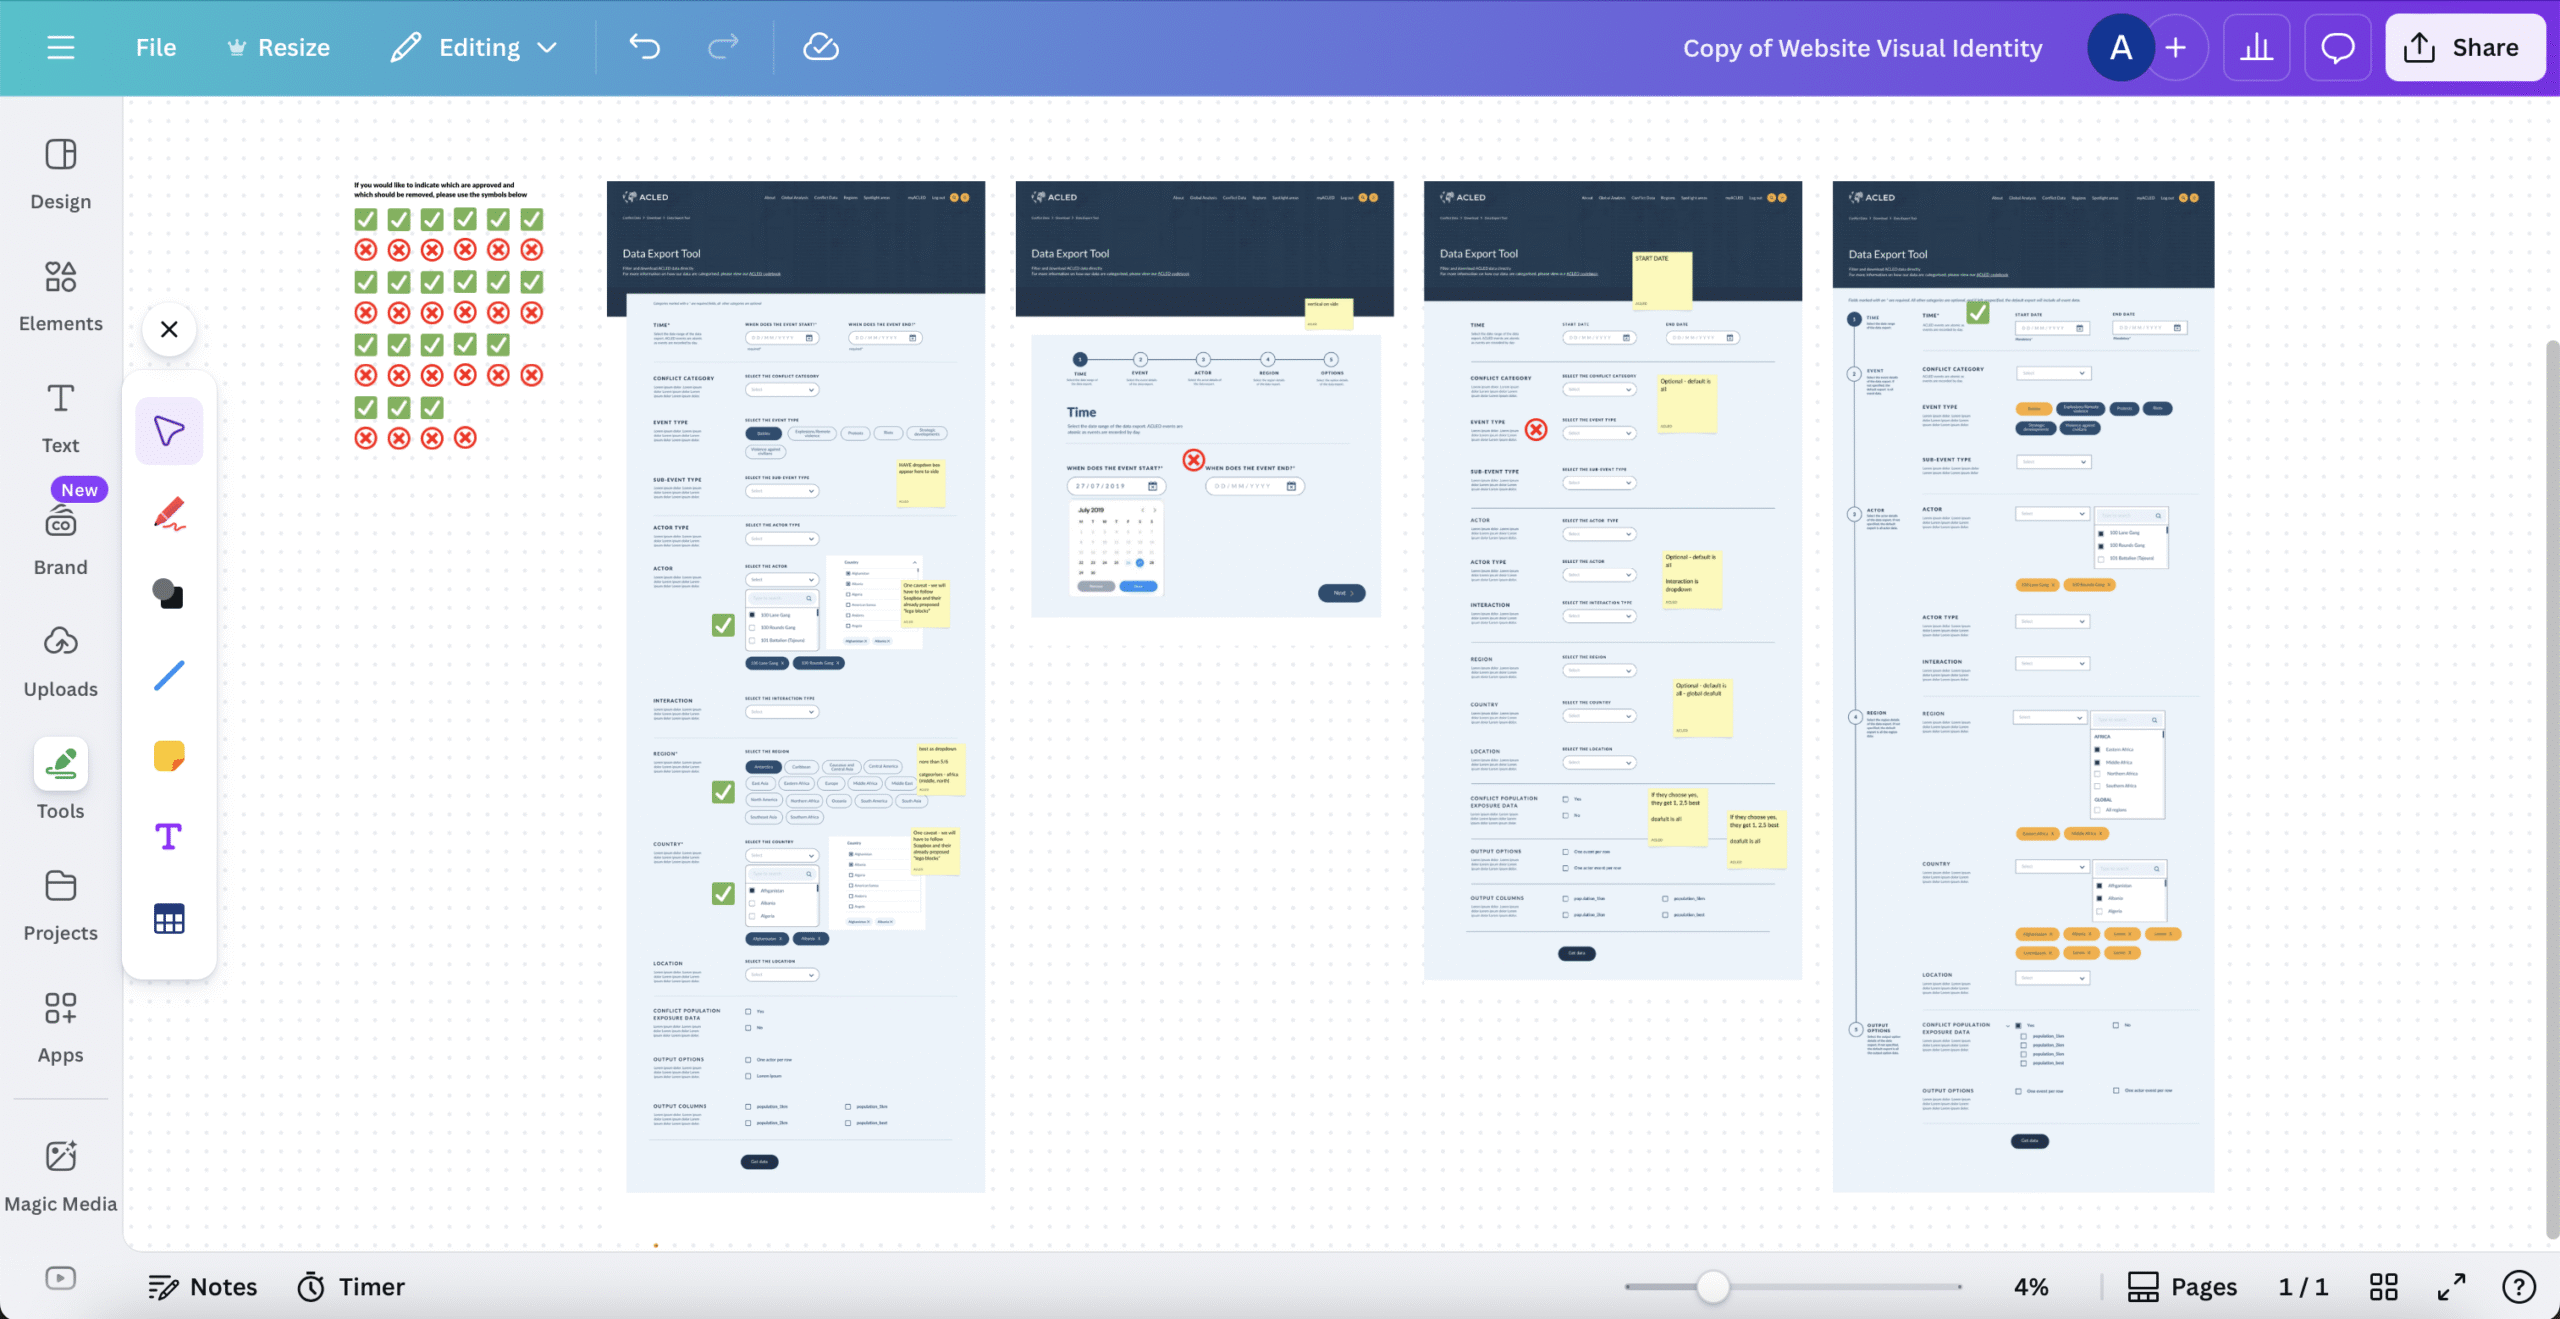
Task: Click the undo arrow icon
Action: click(x=645, y=47)
